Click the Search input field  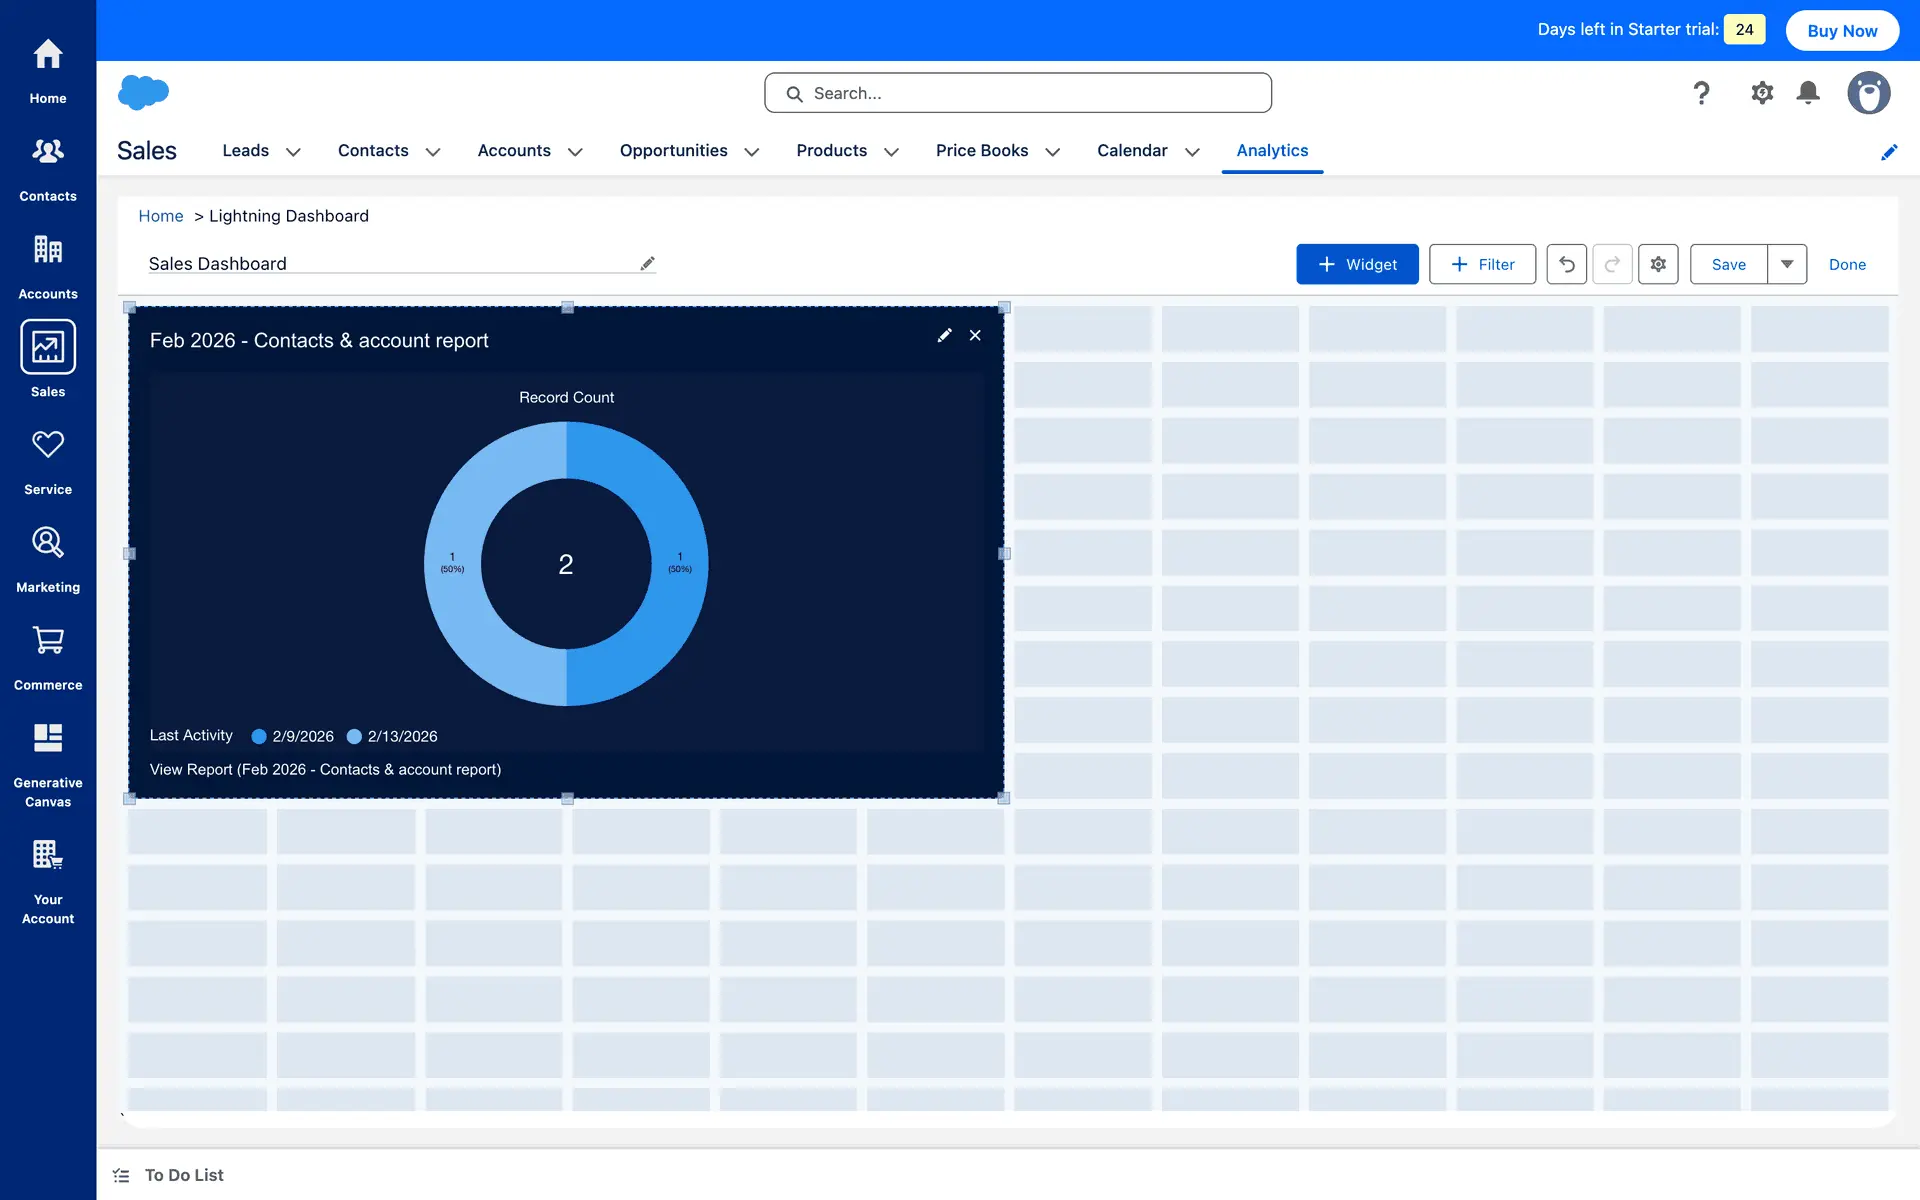click(1018, 93)
